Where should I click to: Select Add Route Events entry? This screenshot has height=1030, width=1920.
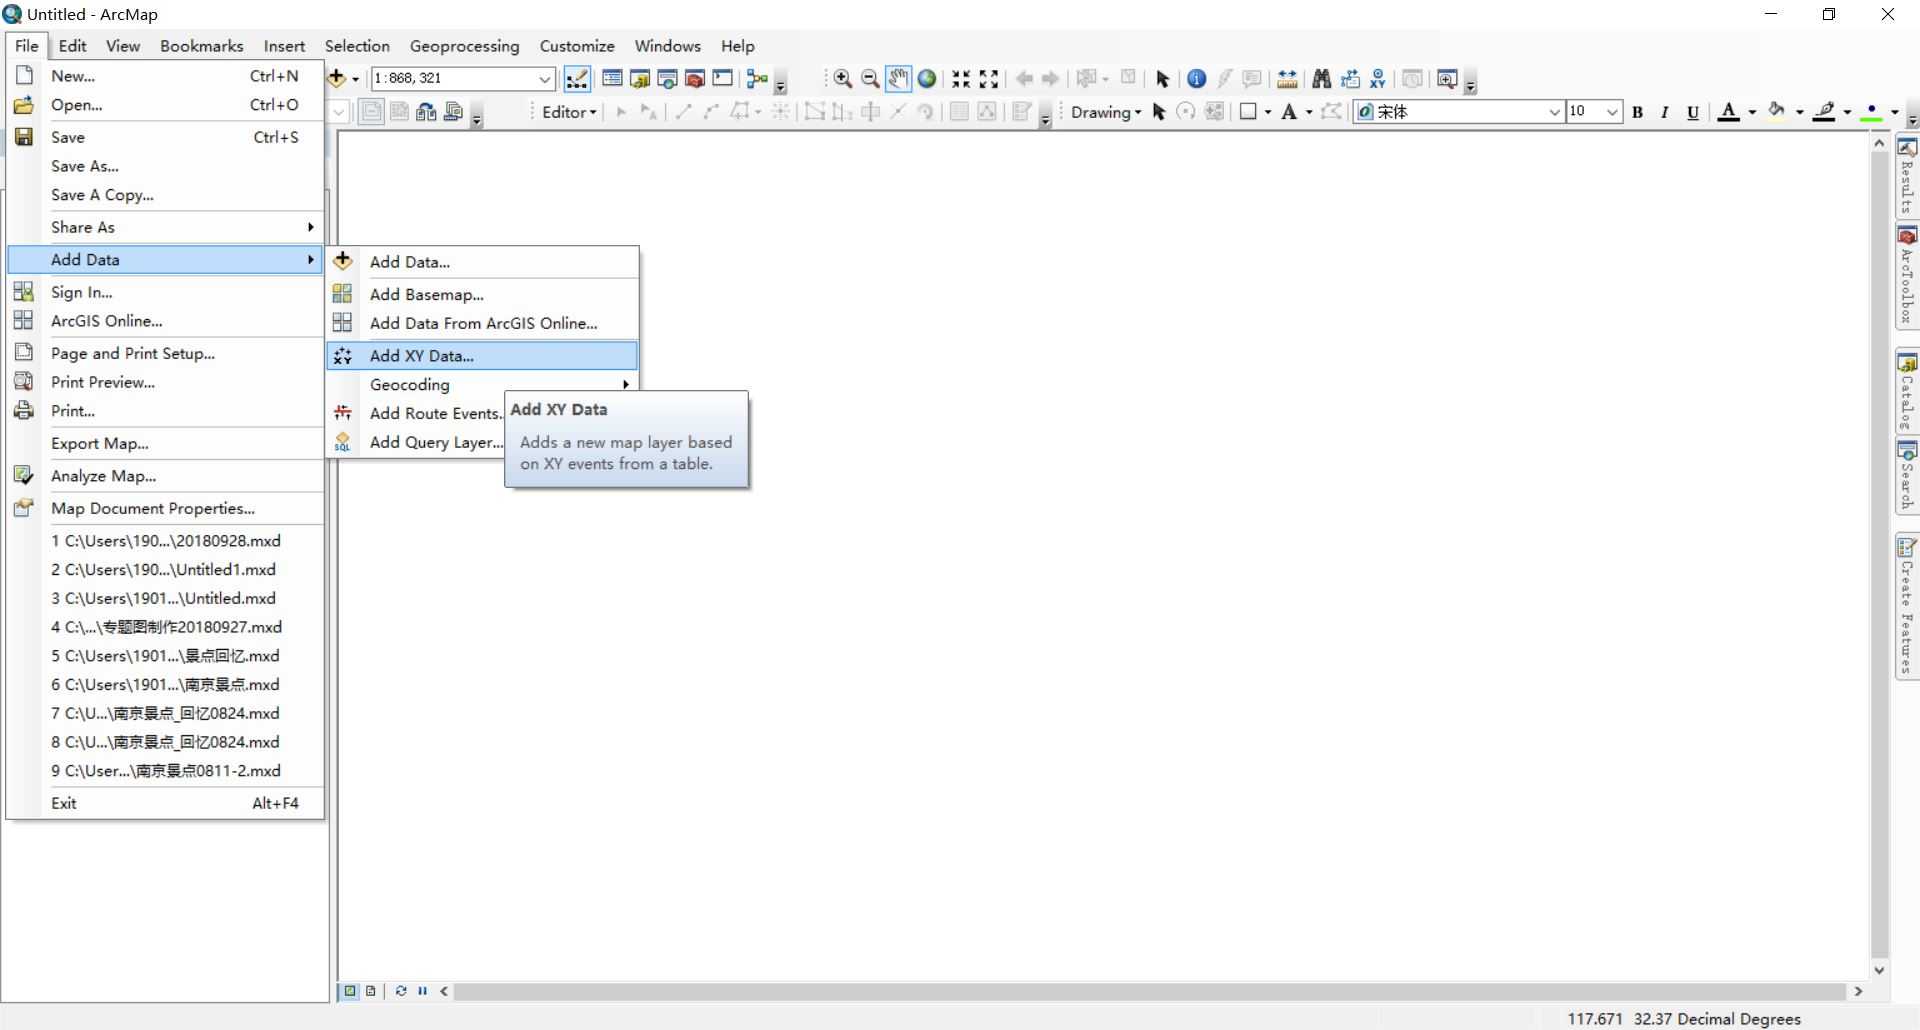pos(416,413)
